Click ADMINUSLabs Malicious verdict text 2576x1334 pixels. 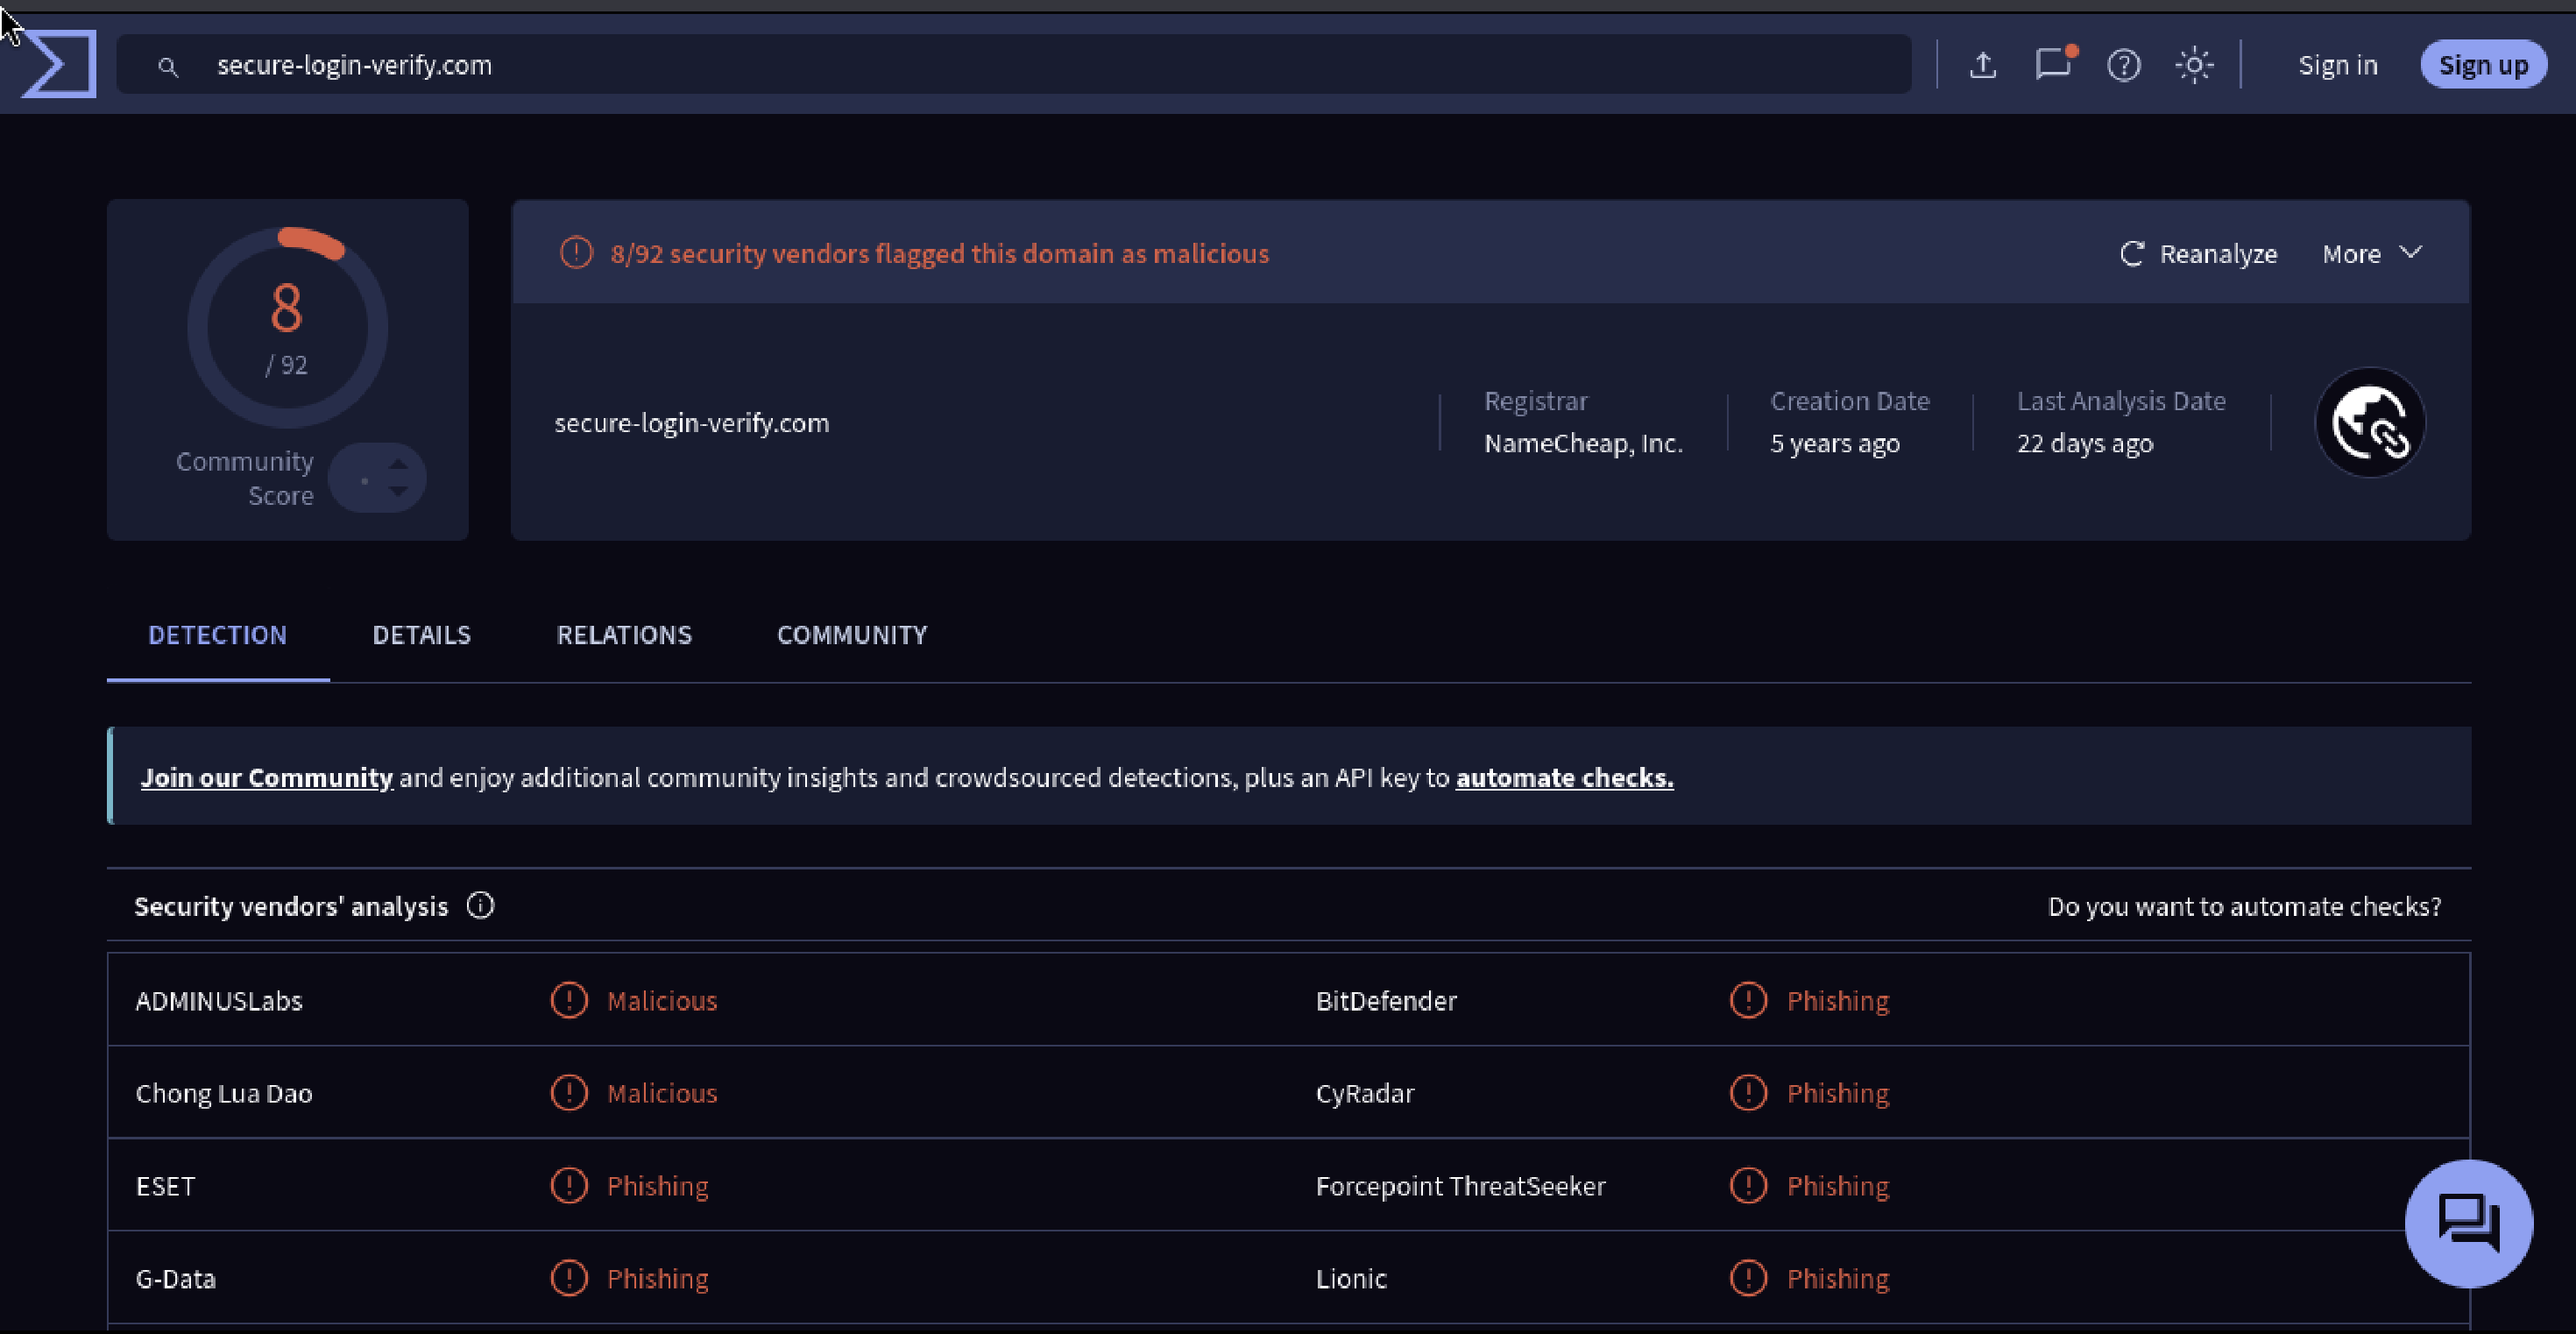pyautogui.click(x=662, y=1001)
